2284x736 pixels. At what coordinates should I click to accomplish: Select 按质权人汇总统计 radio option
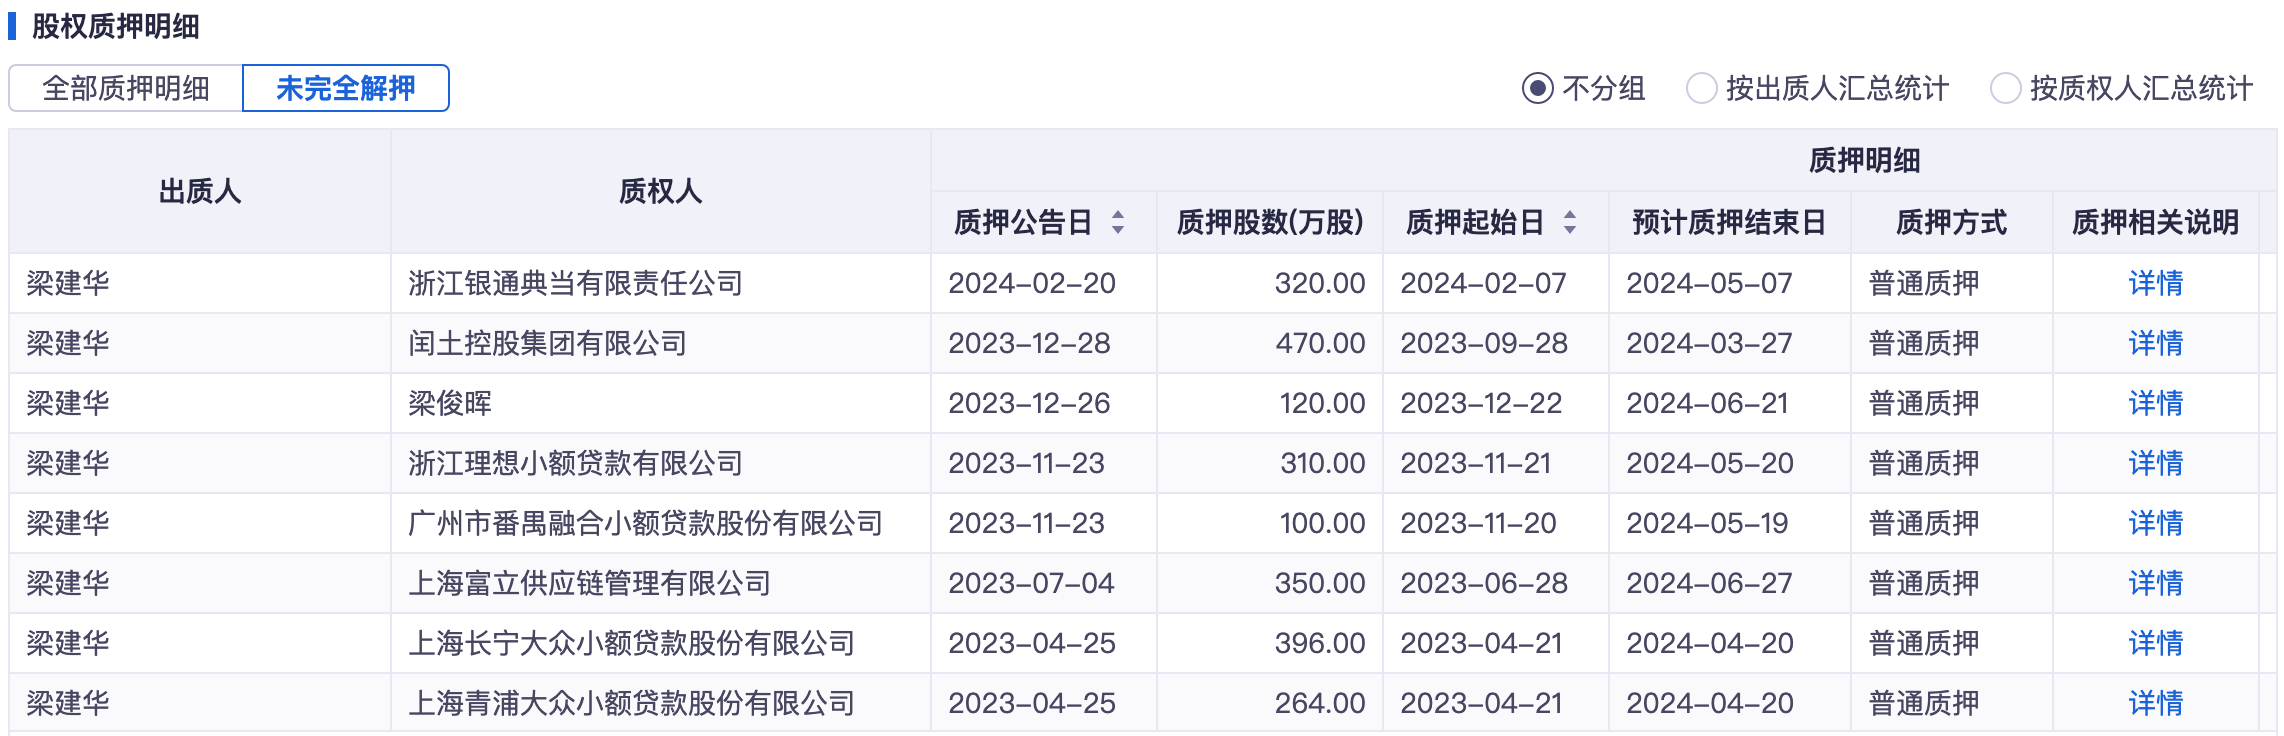[x=2006, y=88]
